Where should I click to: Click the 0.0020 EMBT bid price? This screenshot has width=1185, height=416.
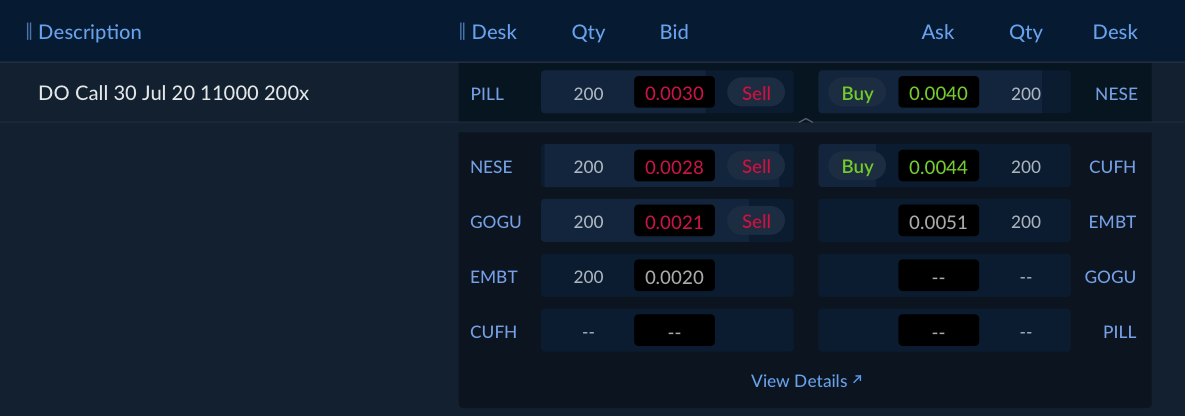pos(674,277)
